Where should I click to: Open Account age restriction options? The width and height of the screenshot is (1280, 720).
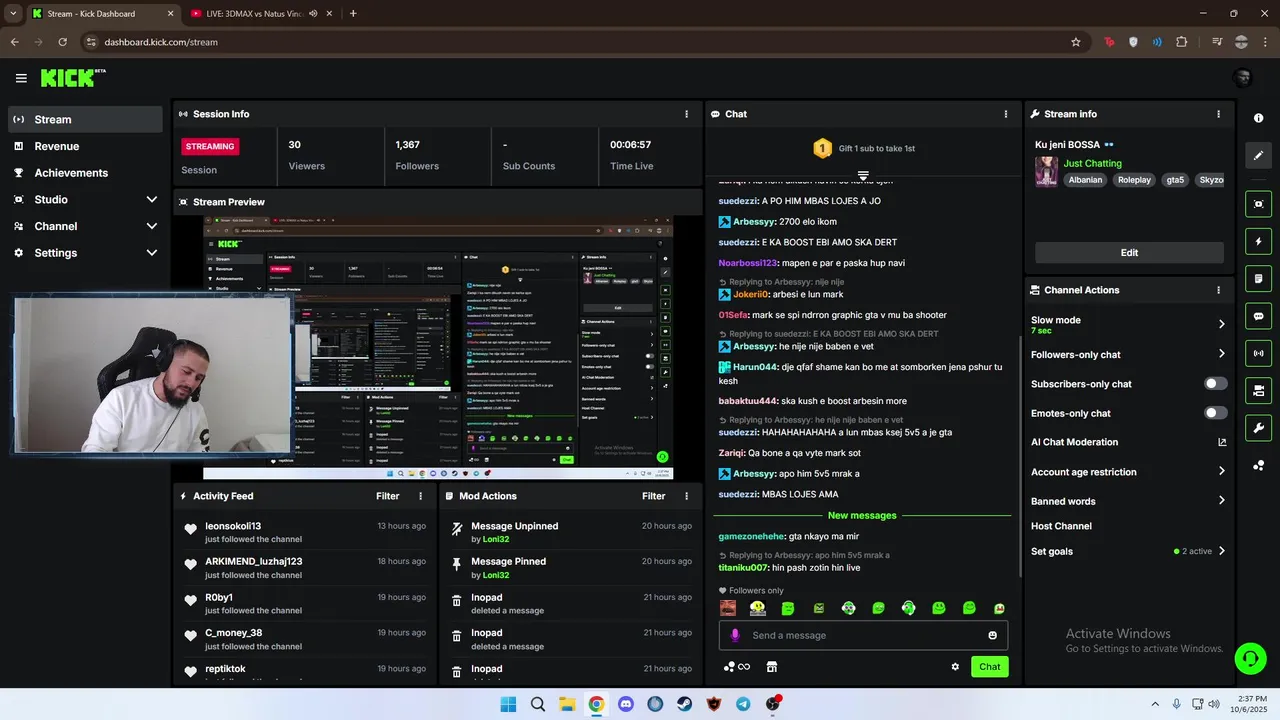tap(1221, 472)
